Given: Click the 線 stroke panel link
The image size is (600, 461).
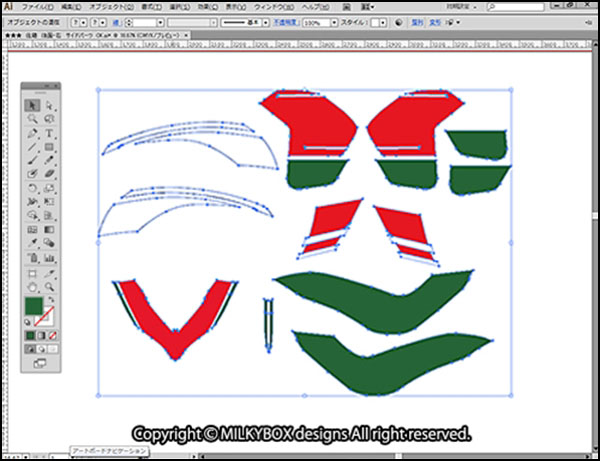Looking at the screenshot, I should pos(116,23).
